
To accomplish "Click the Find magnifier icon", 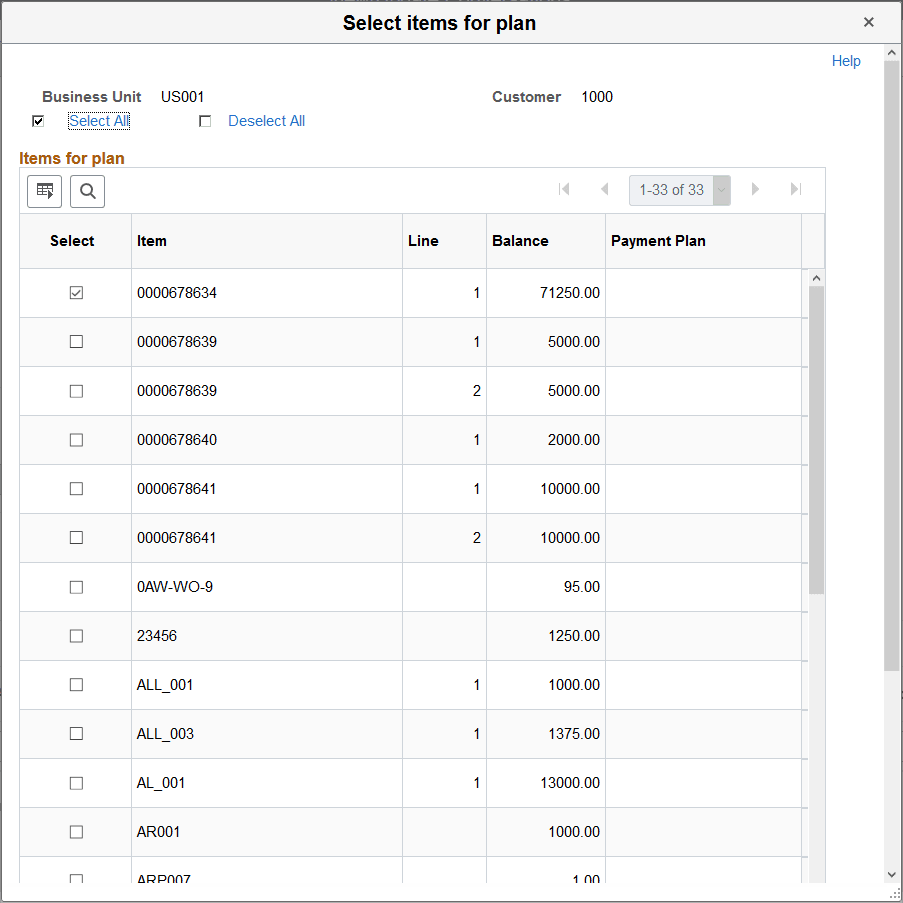I will [87, 191].
